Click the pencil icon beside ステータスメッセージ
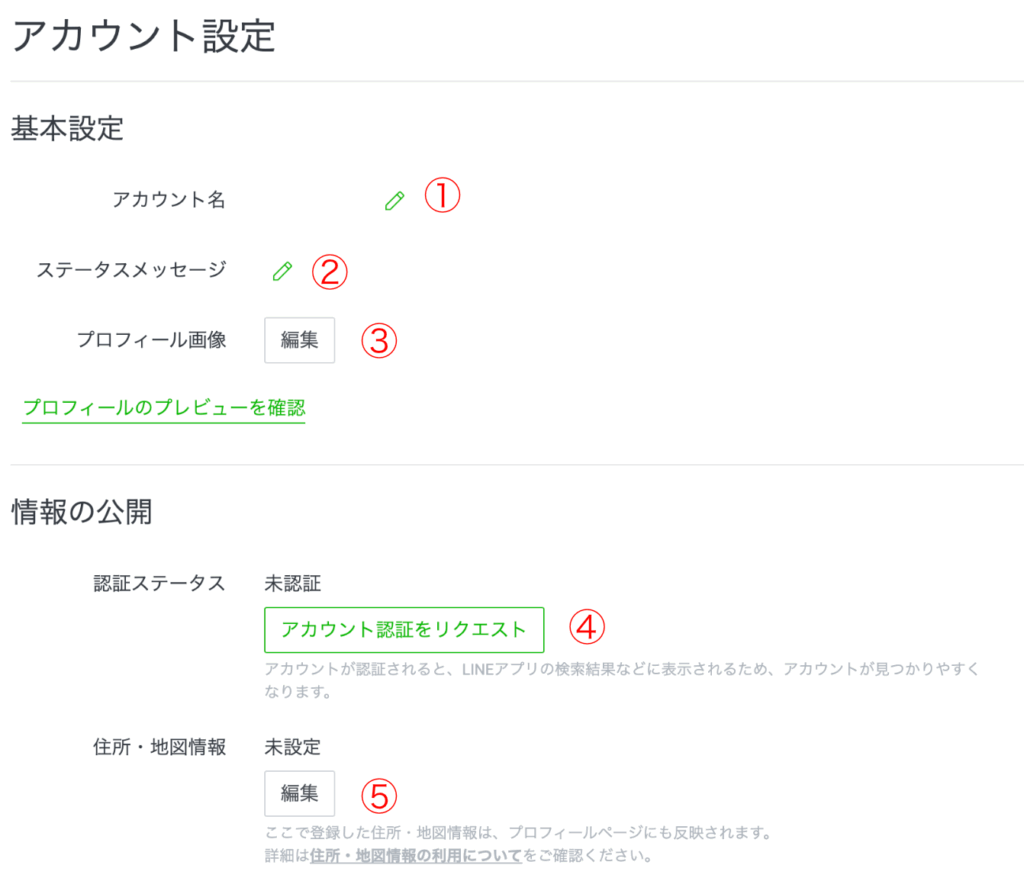The height and width of the screenshot is (894, 1024). coord(283,270)
